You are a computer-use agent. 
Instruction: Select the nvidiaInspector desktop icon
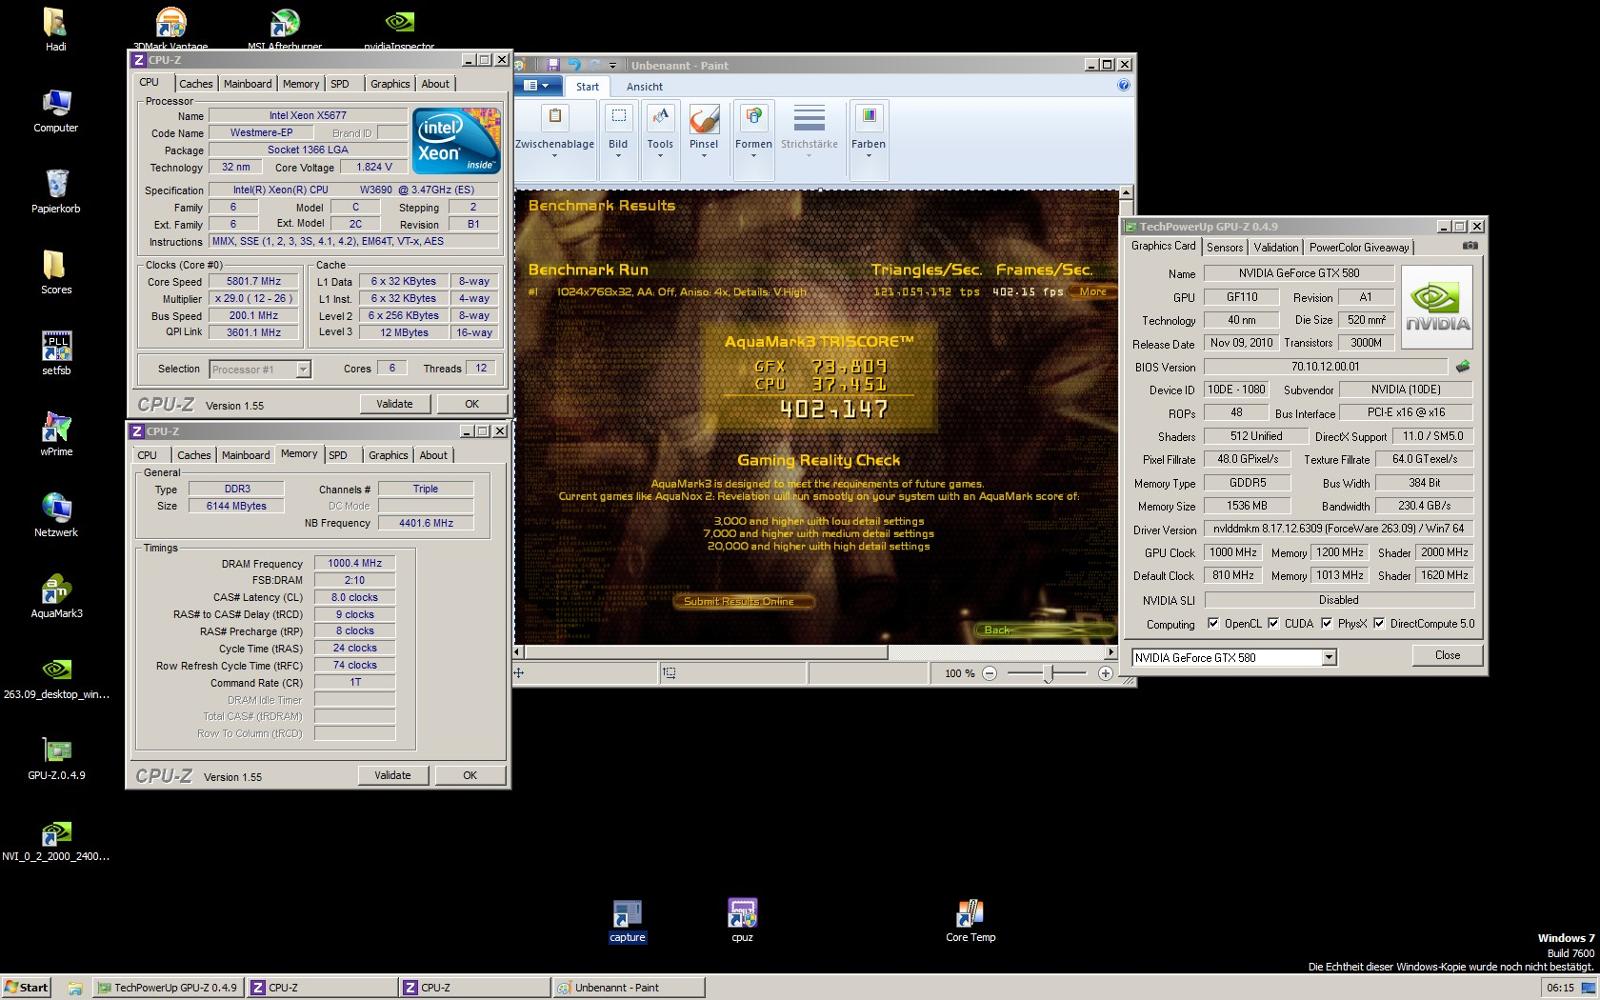coord(399,29)
